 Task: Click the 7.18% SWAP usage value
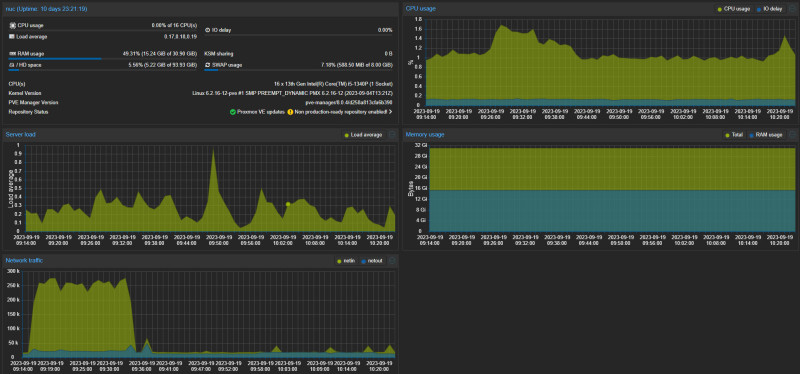tap(357, 65)
